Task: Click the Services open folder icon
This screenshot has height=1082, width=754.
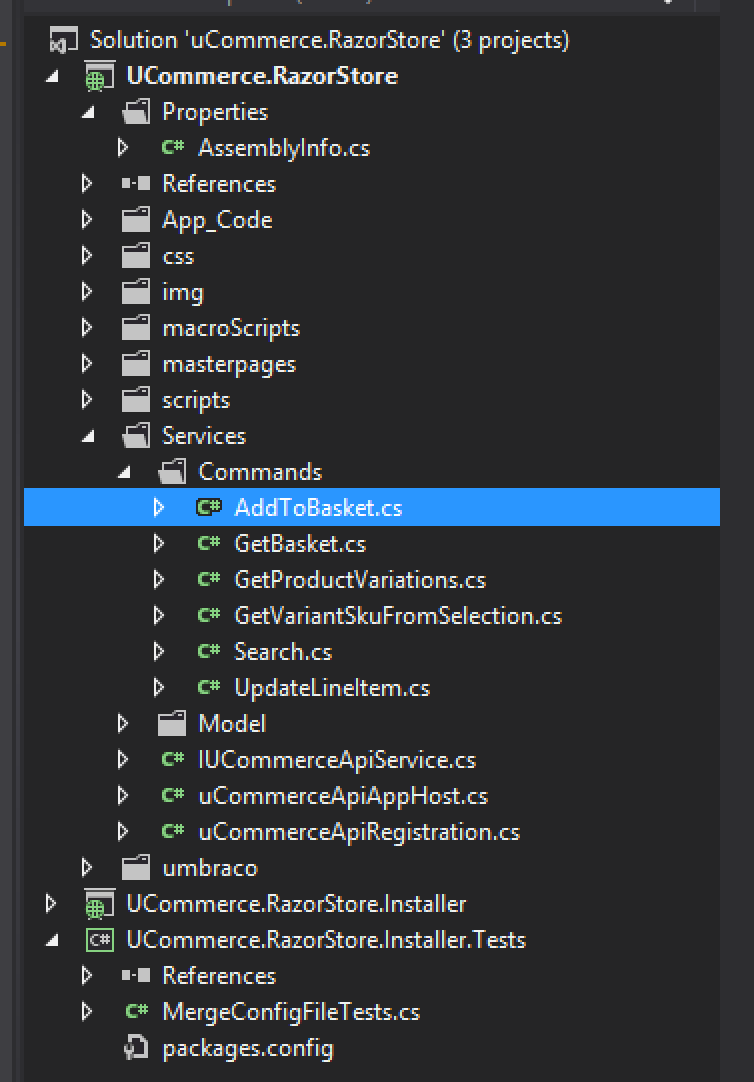Action: [136, 435]
